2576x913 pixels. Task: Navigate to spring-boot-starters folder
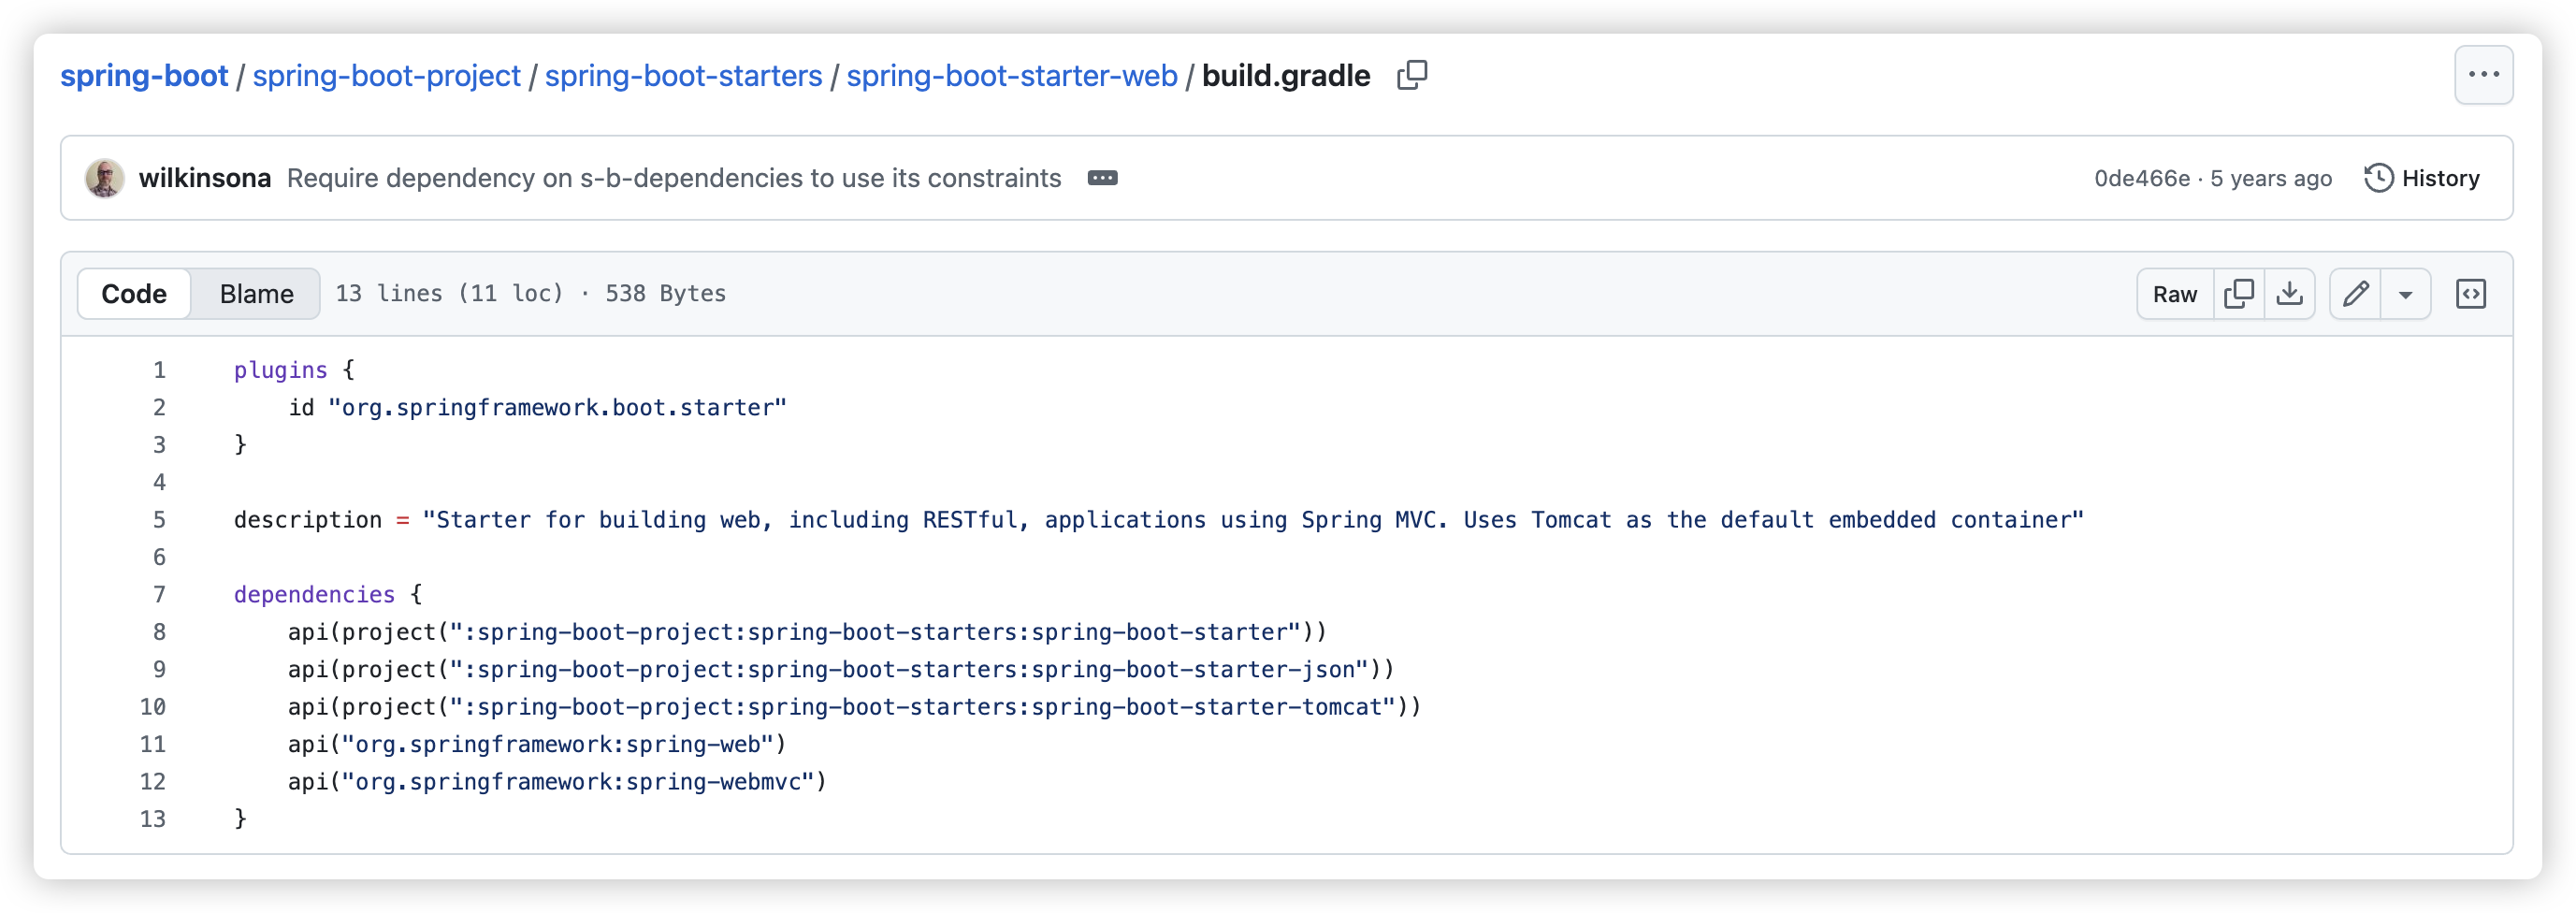point(683,76)
